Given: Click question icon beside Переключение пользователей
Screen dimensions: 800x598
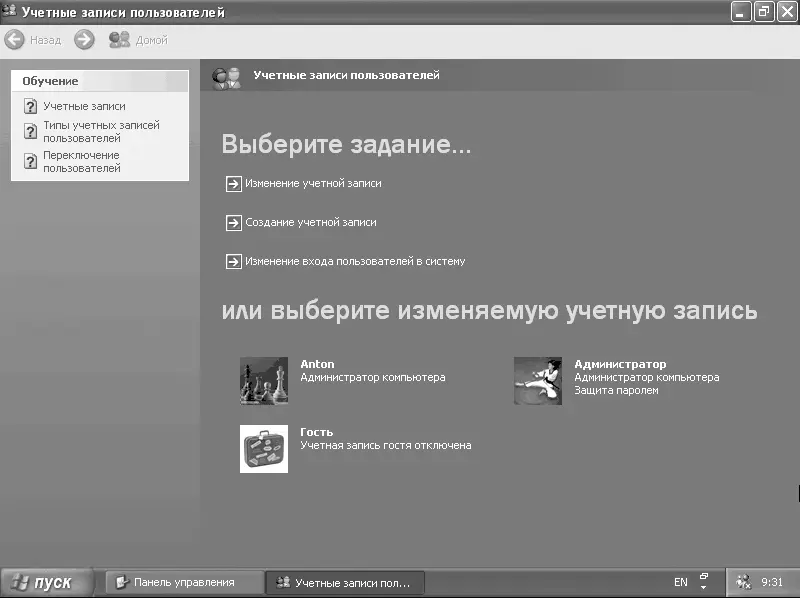Looking at the screenshot, I should pos(31,162).
